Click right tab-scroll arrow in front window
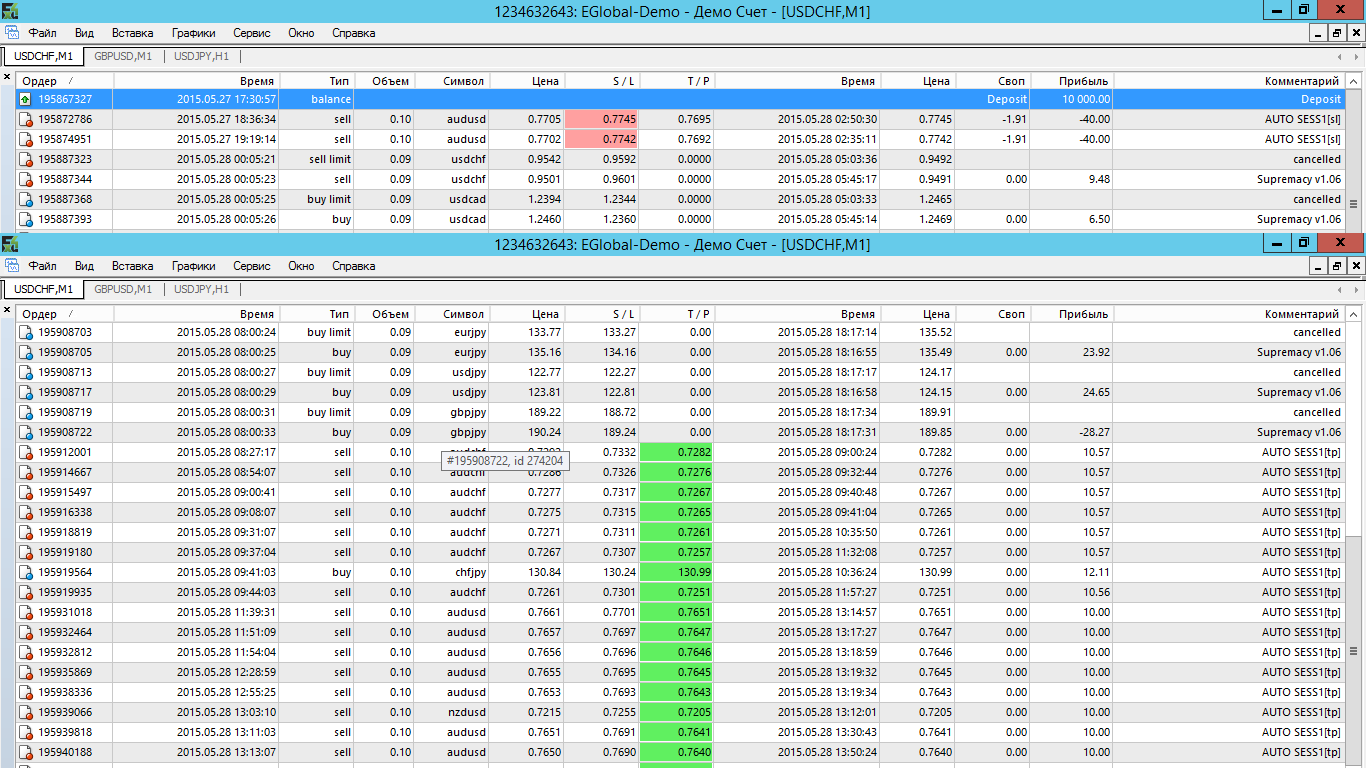This screenshot has height=768, width=1366. click(x=1355, y=289)
